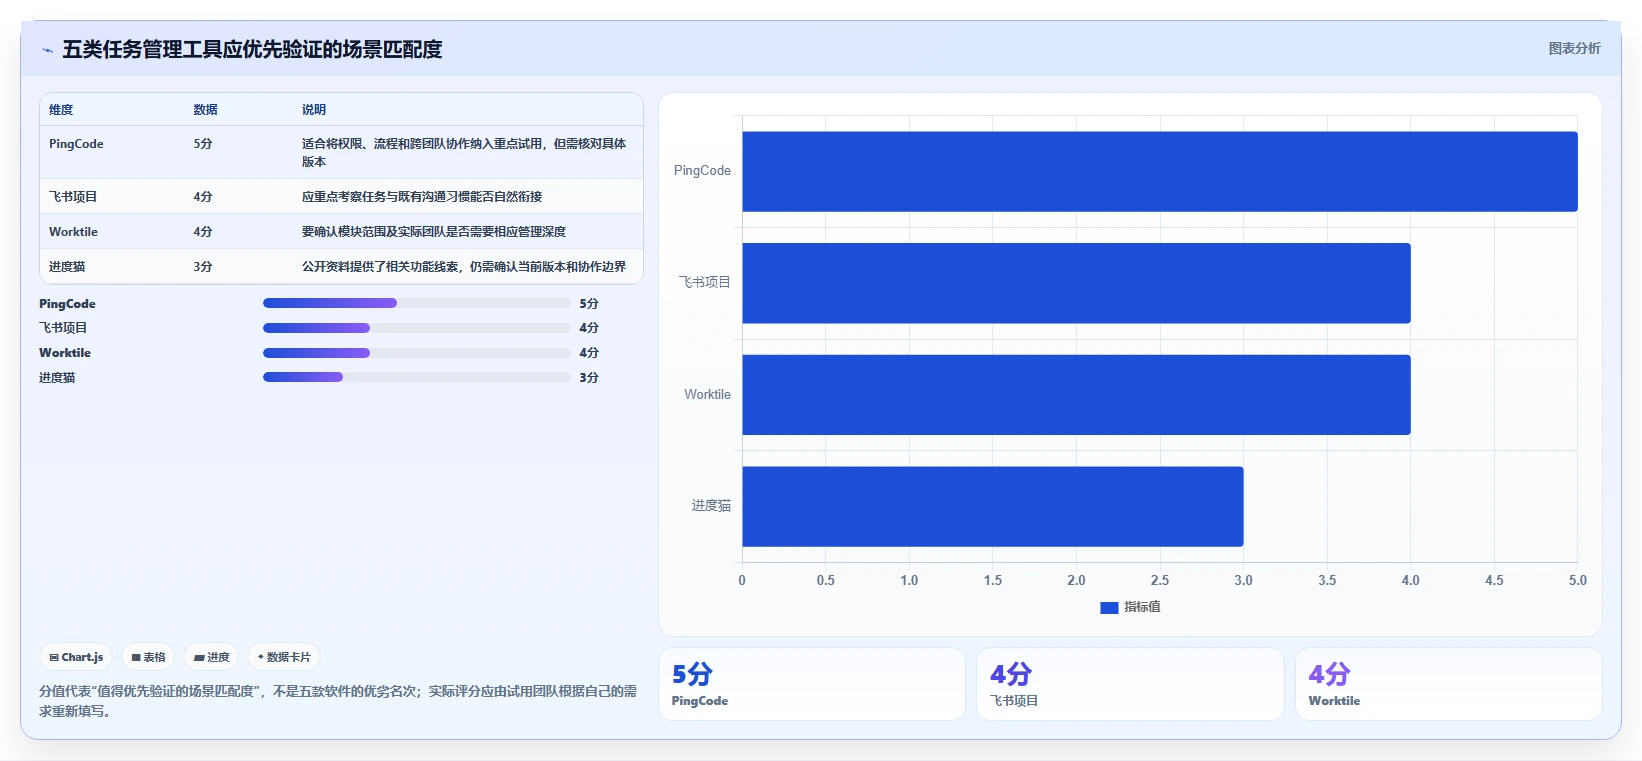Click the 1.0 tick on the chart's x-axis
The width and height of the screenshot is (1642, 761).
[909, 580]
